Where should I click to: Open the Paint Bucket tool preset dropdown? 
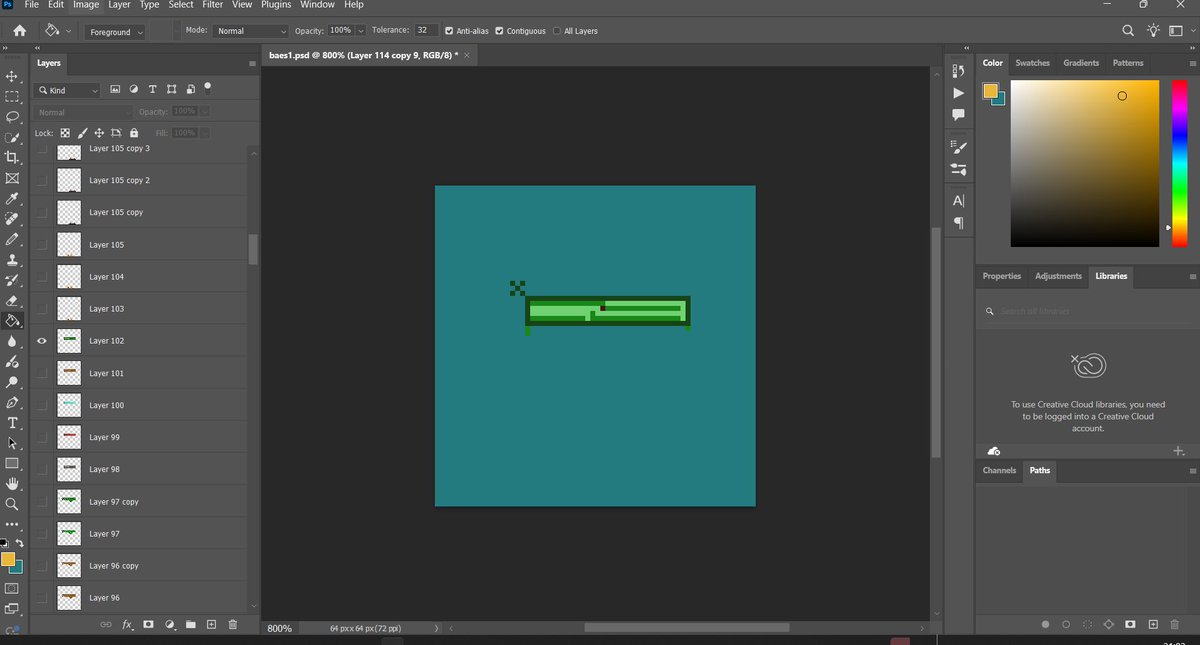coord(58,31)
